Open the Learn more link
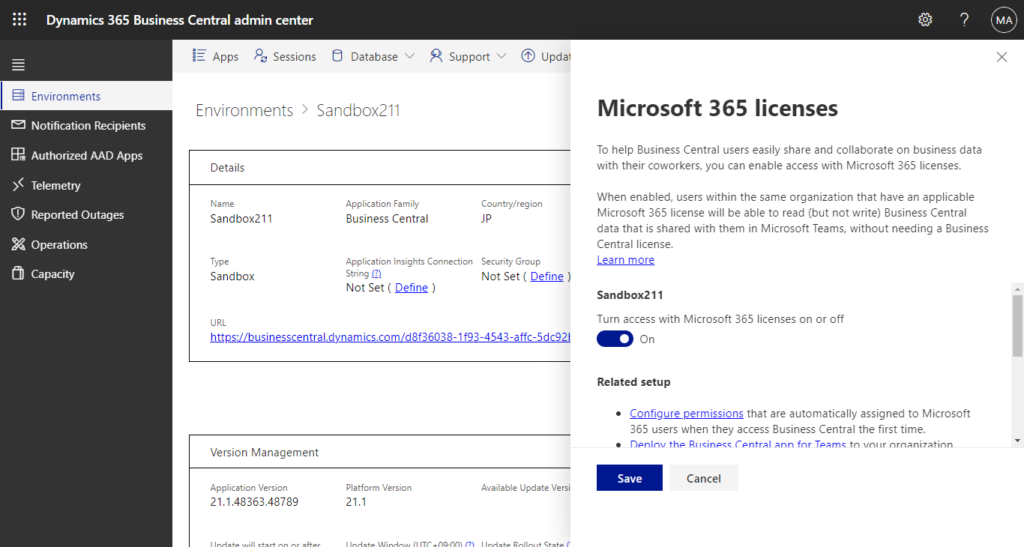This screenshot has width=1024, height=547. tap(625, 260)
